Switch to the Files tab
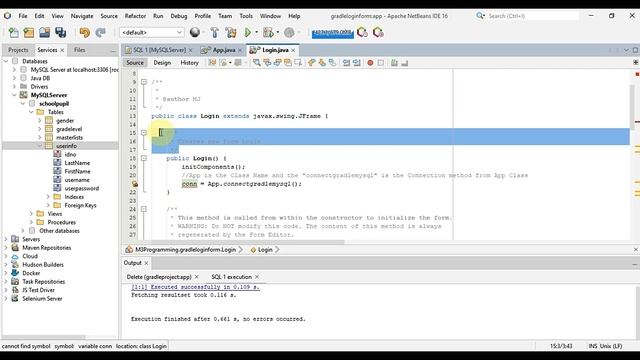 [x=80, y=50]
